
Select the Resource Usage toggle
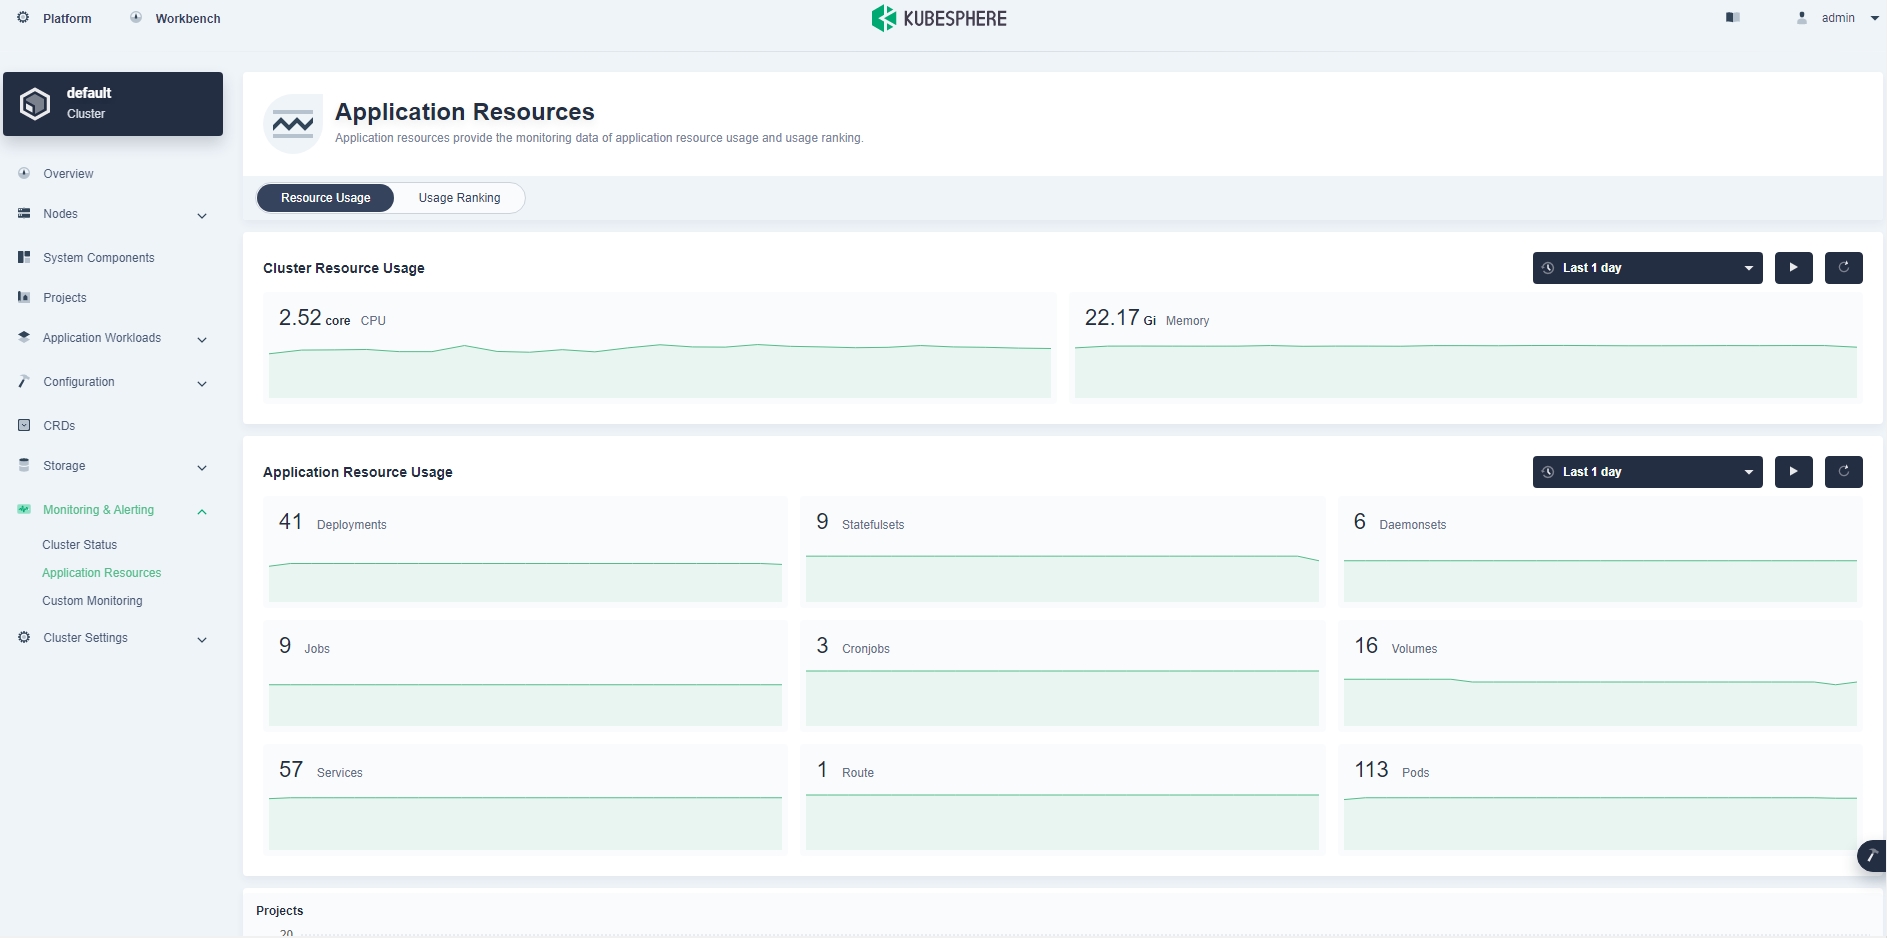[x=325, y=198]
